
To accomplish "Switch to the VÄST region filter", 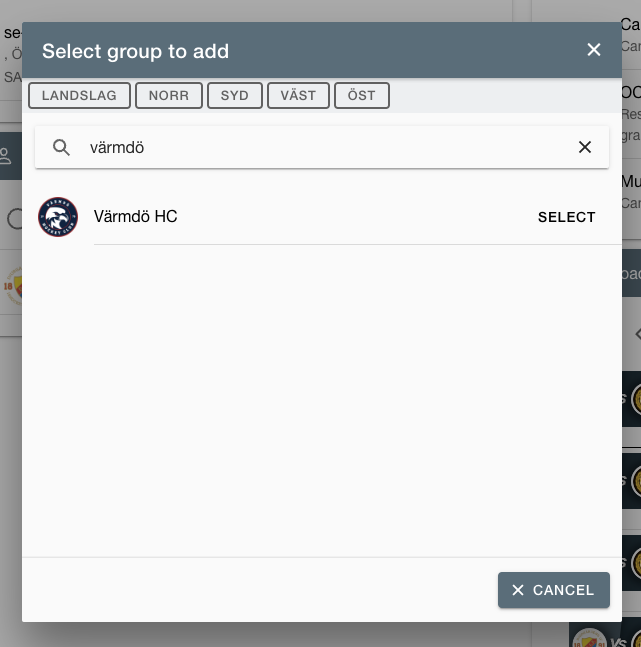I will (x=298, y=95).
